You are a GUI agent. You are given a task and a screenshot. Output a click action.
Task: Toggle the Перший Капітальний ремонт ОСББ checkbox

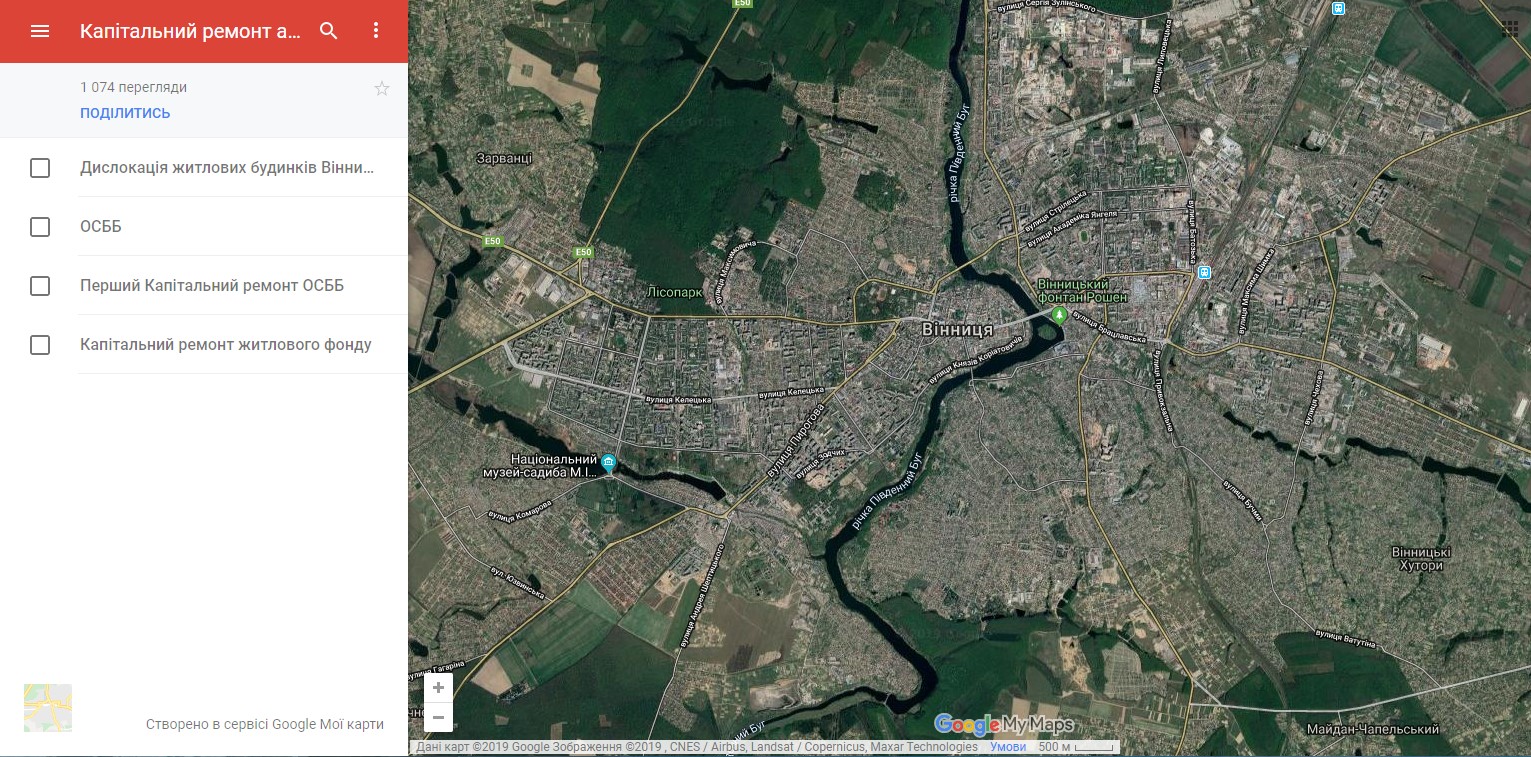(x=40, y=286)
